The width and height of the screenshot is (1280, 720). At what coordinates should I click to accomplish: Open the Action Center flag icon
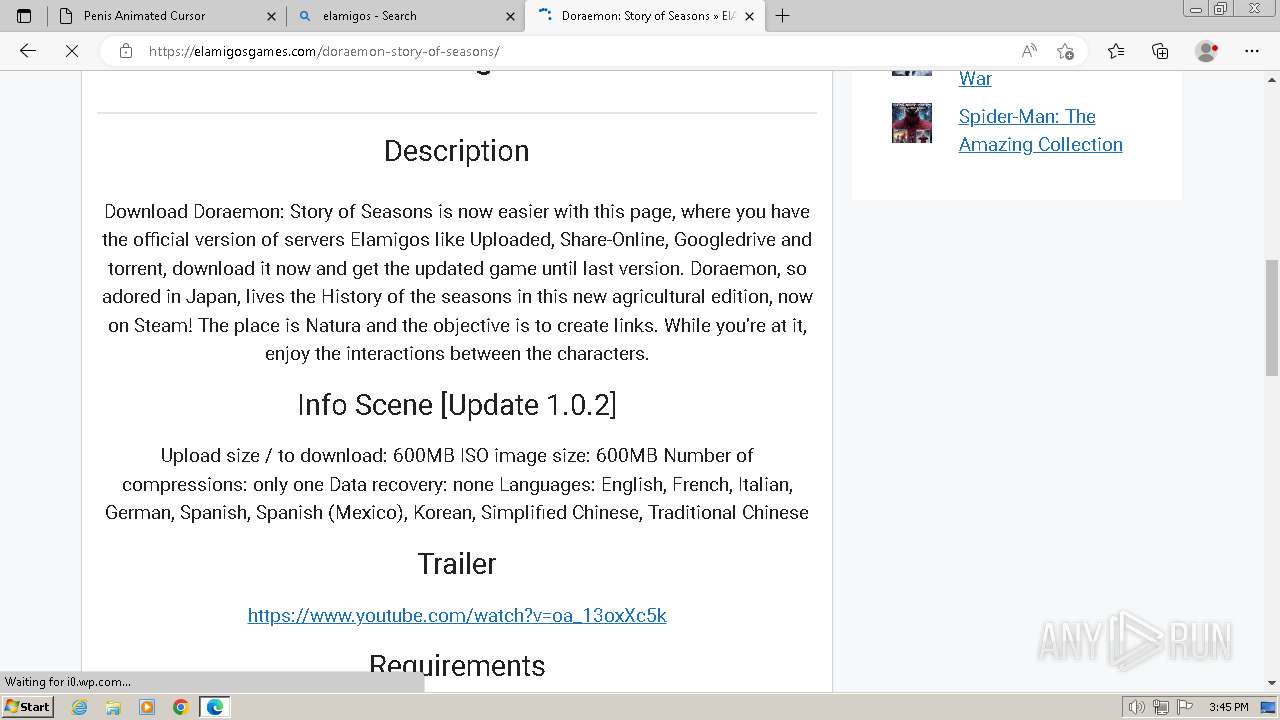(x=1185, y=707)
